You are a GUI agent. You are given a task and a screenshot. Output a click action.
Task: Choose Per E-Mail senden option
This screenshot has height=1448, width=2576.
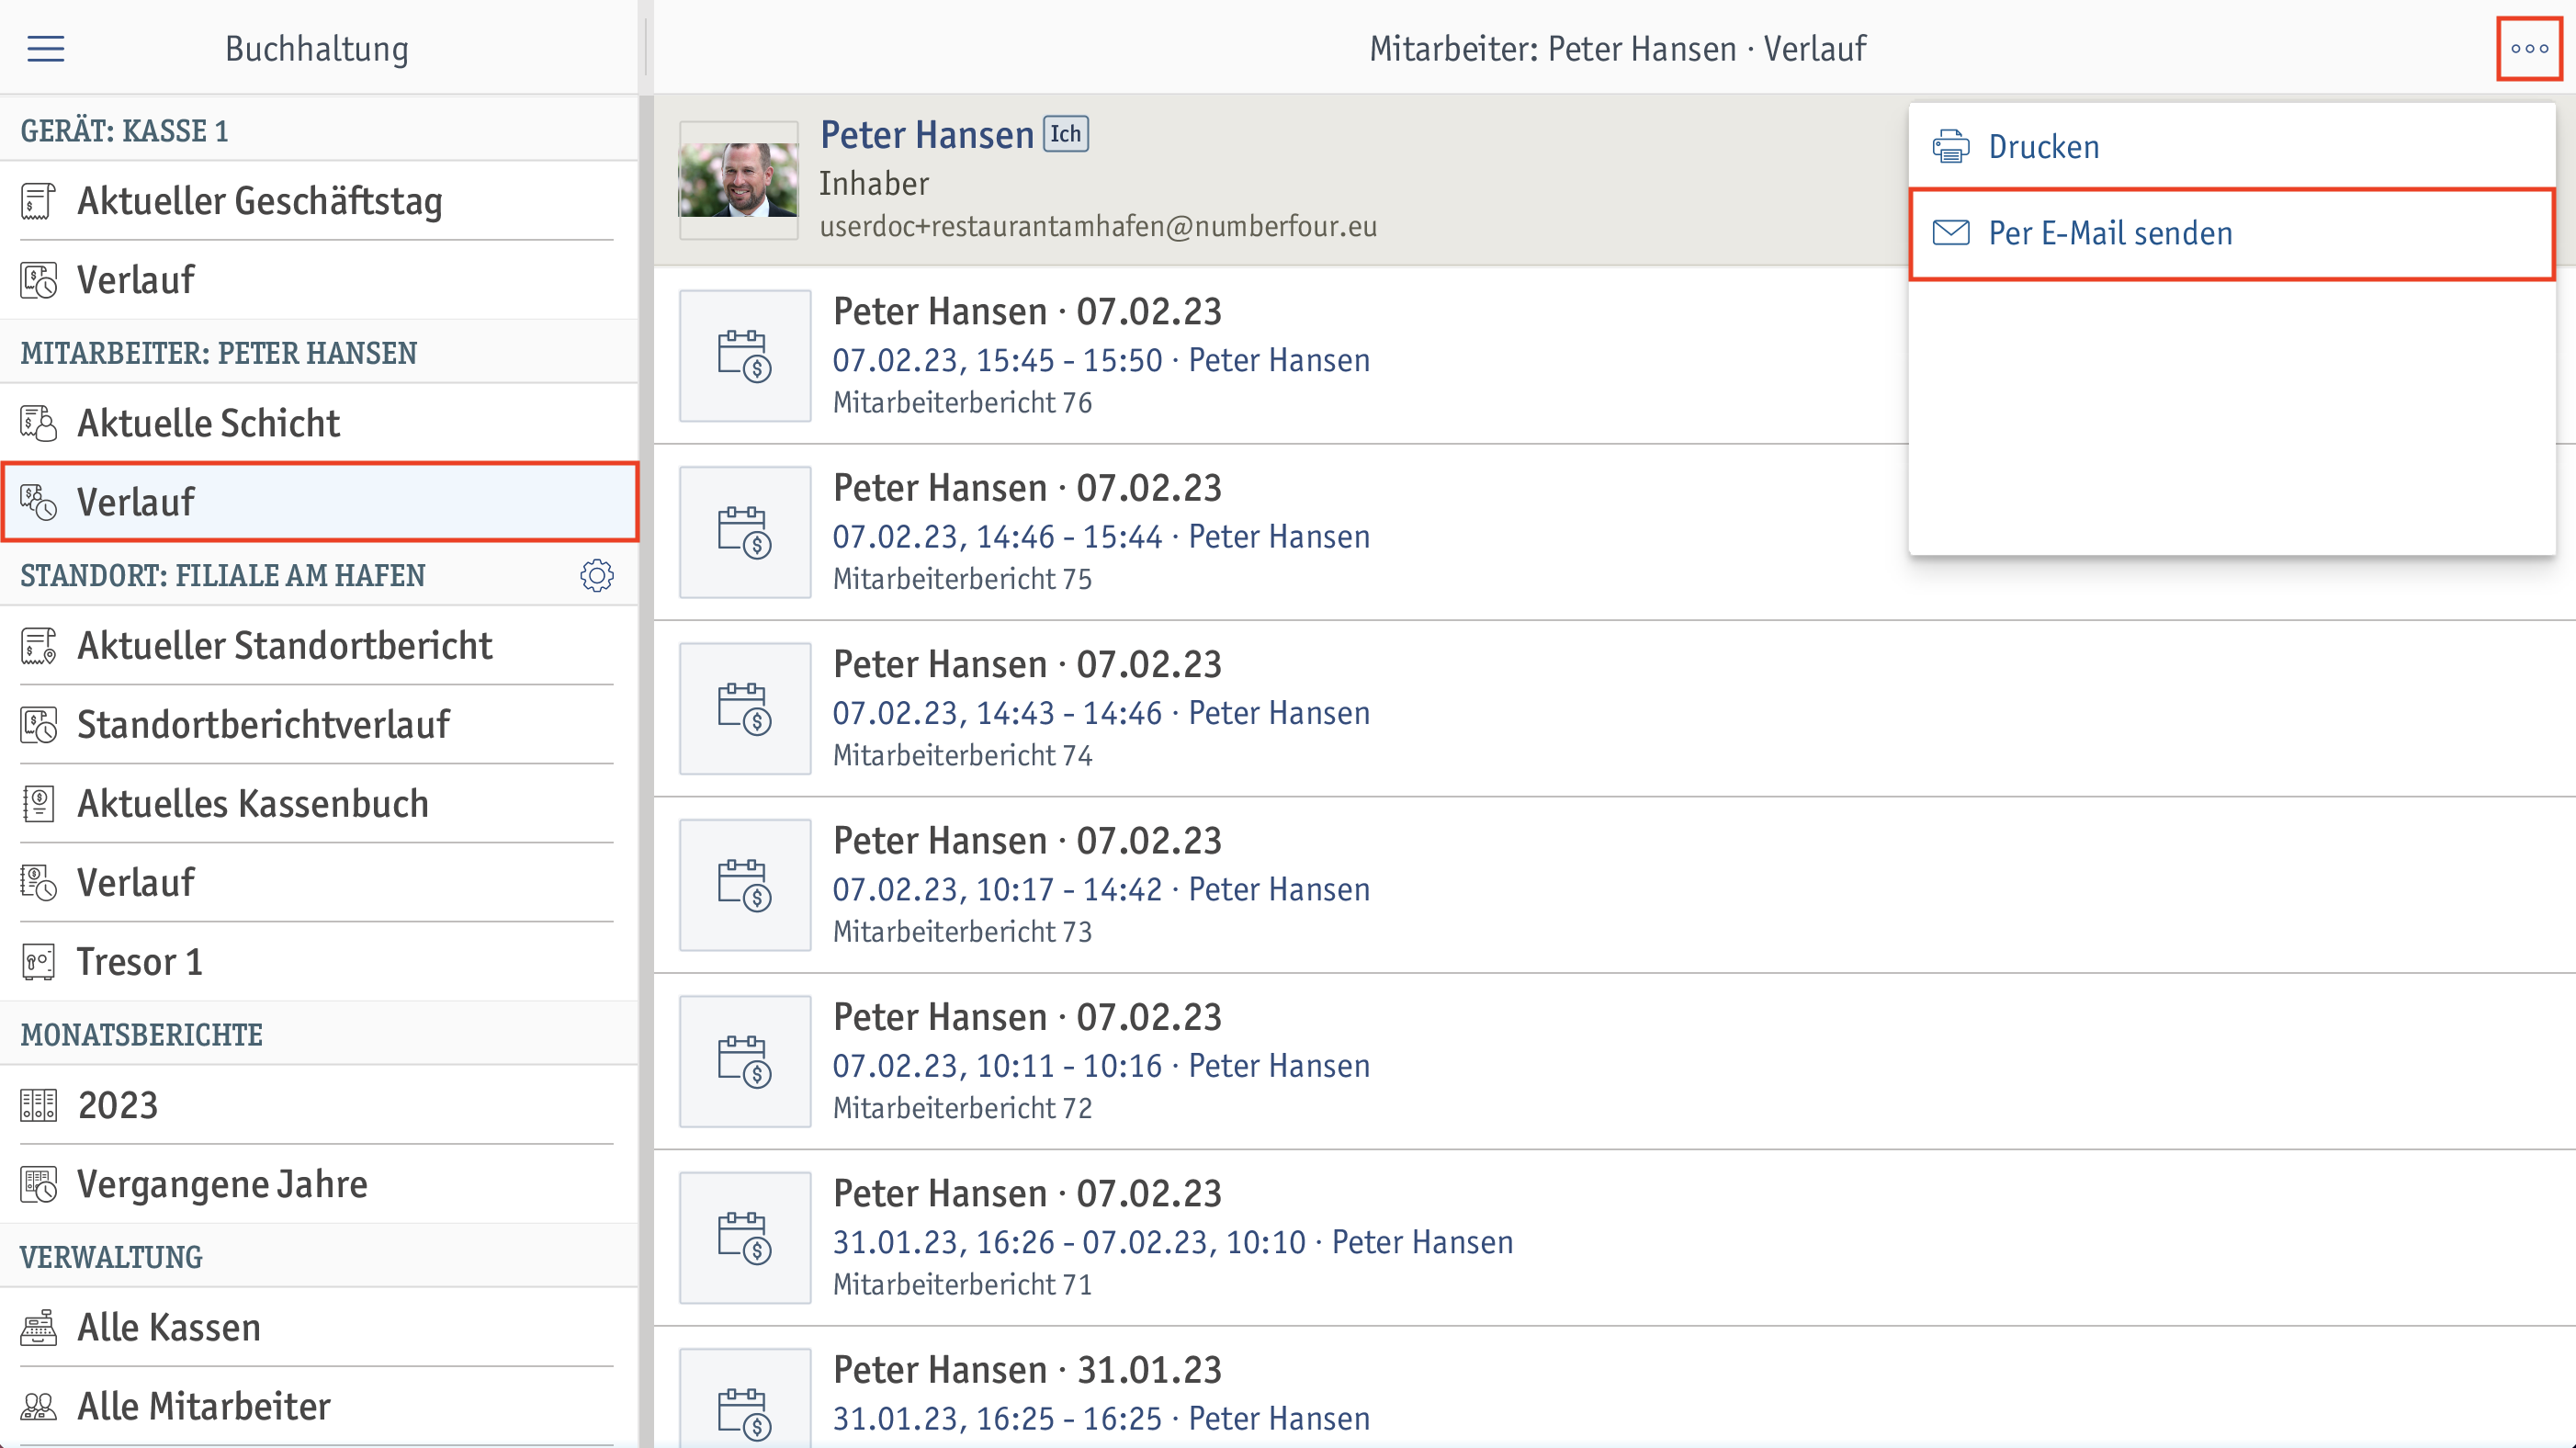tap(2232, 234)
